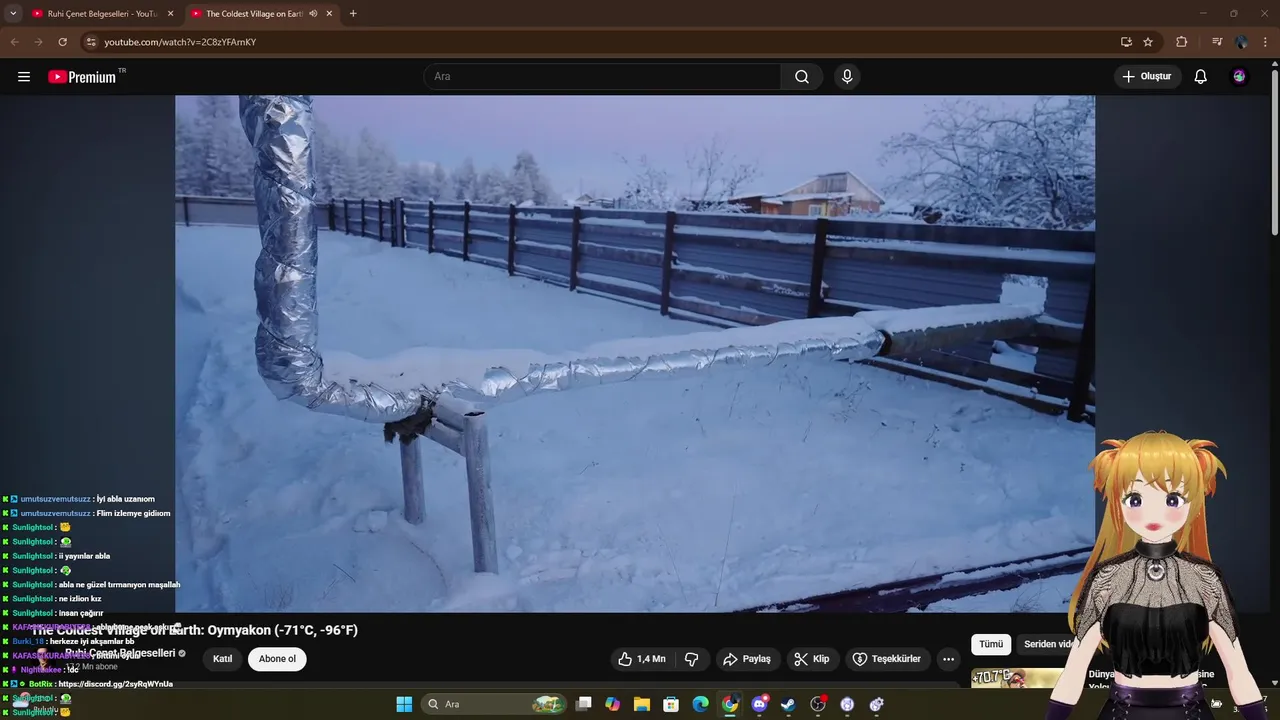Open the YouTube account avatar menu
The height and width of the screenshot is (720, 1280).
tap(1239, 77)
